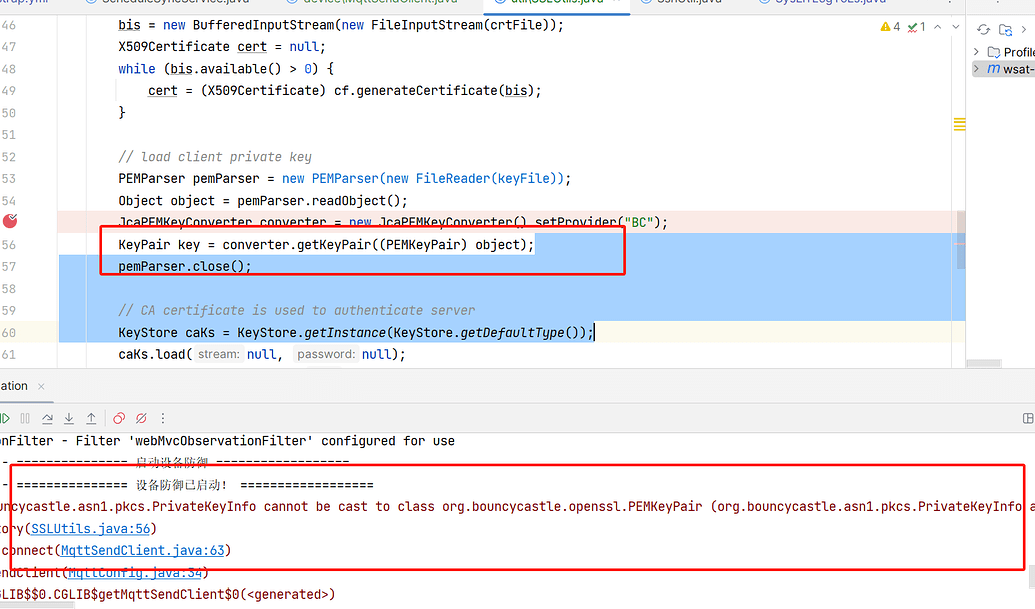The height and width of the screenshot is (609, 1035).
Task: Reload all Maven projects
Action: point(984,29)
